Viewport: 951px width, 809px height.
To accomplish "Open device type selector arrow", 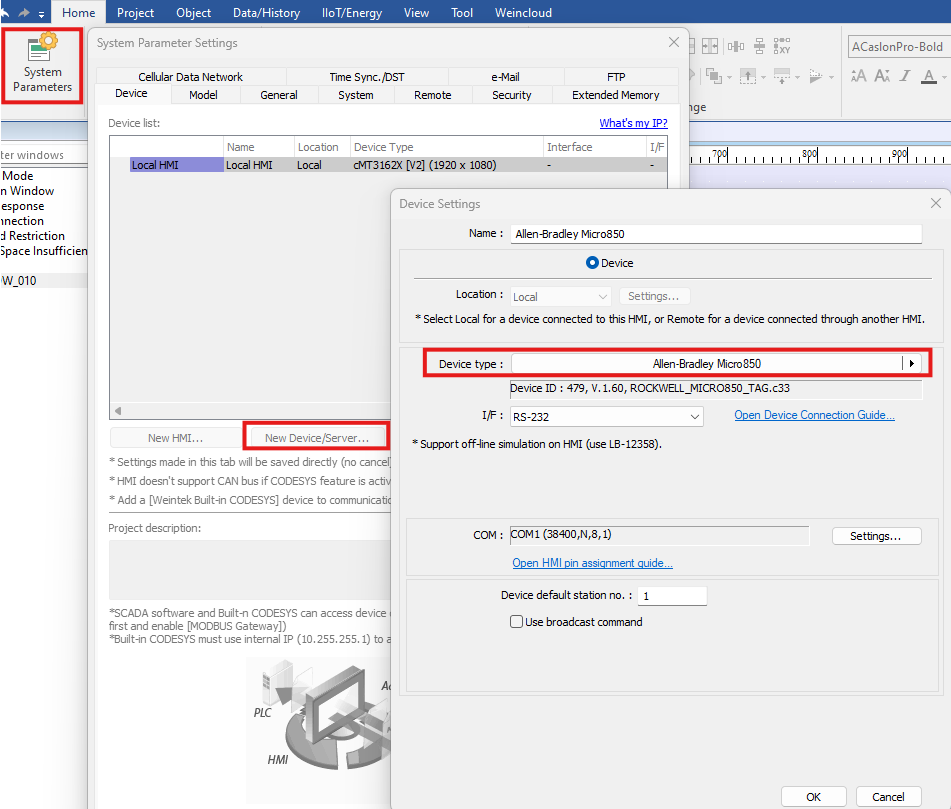I will (912, 363).
